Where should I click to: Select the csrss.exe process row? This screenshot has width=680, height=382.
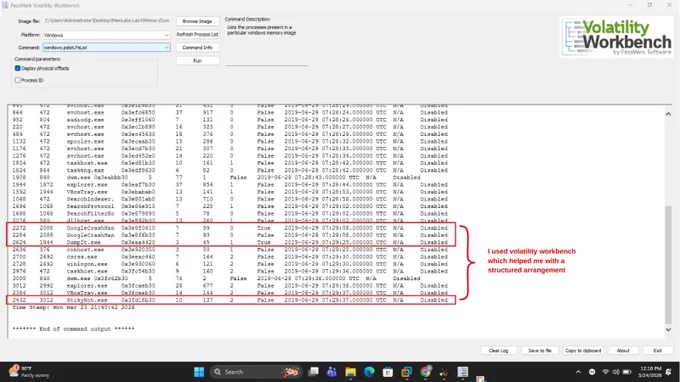click(x=230, y=257)
